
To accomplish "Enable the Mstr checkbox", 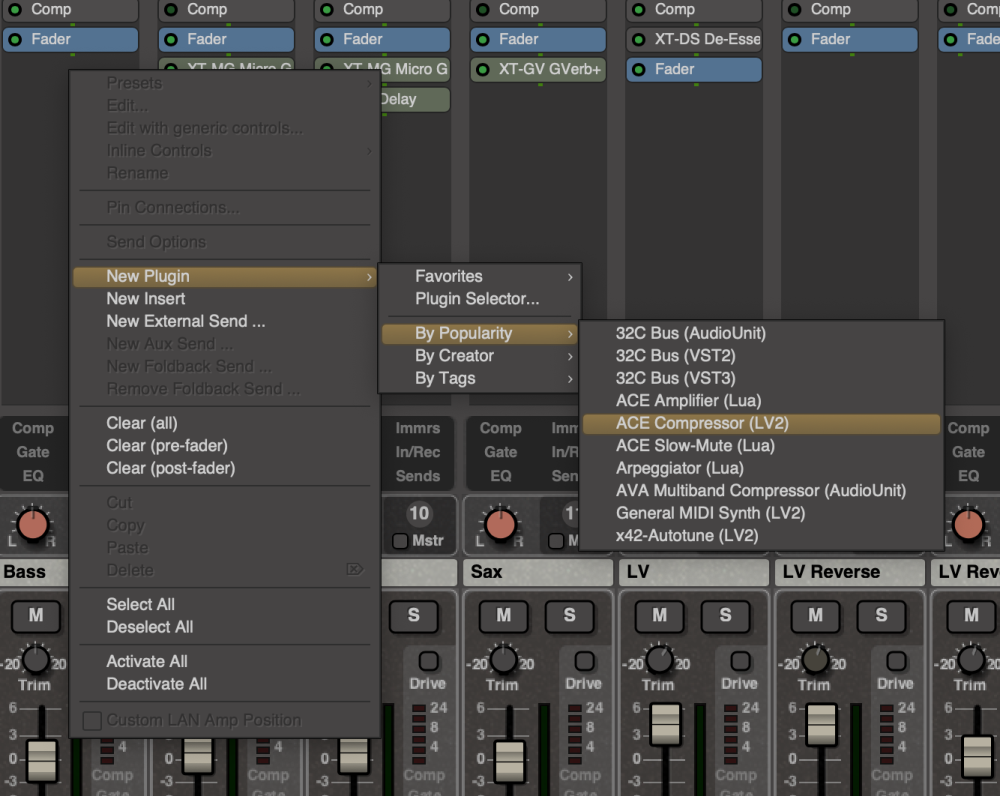I will point(400,541).
